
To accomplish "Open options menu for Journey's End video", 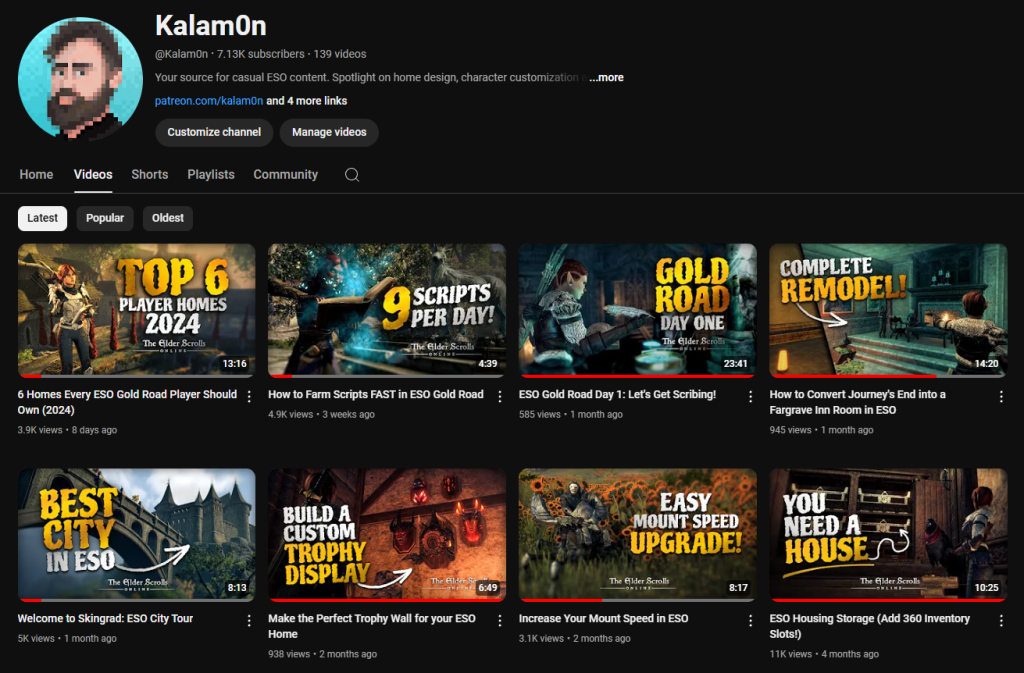I will (1001, 396).
